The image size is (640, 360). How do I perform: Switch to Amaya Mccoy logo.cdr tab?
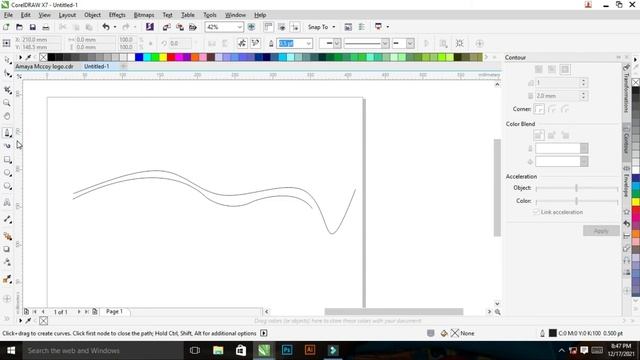[x=44, y=66]
